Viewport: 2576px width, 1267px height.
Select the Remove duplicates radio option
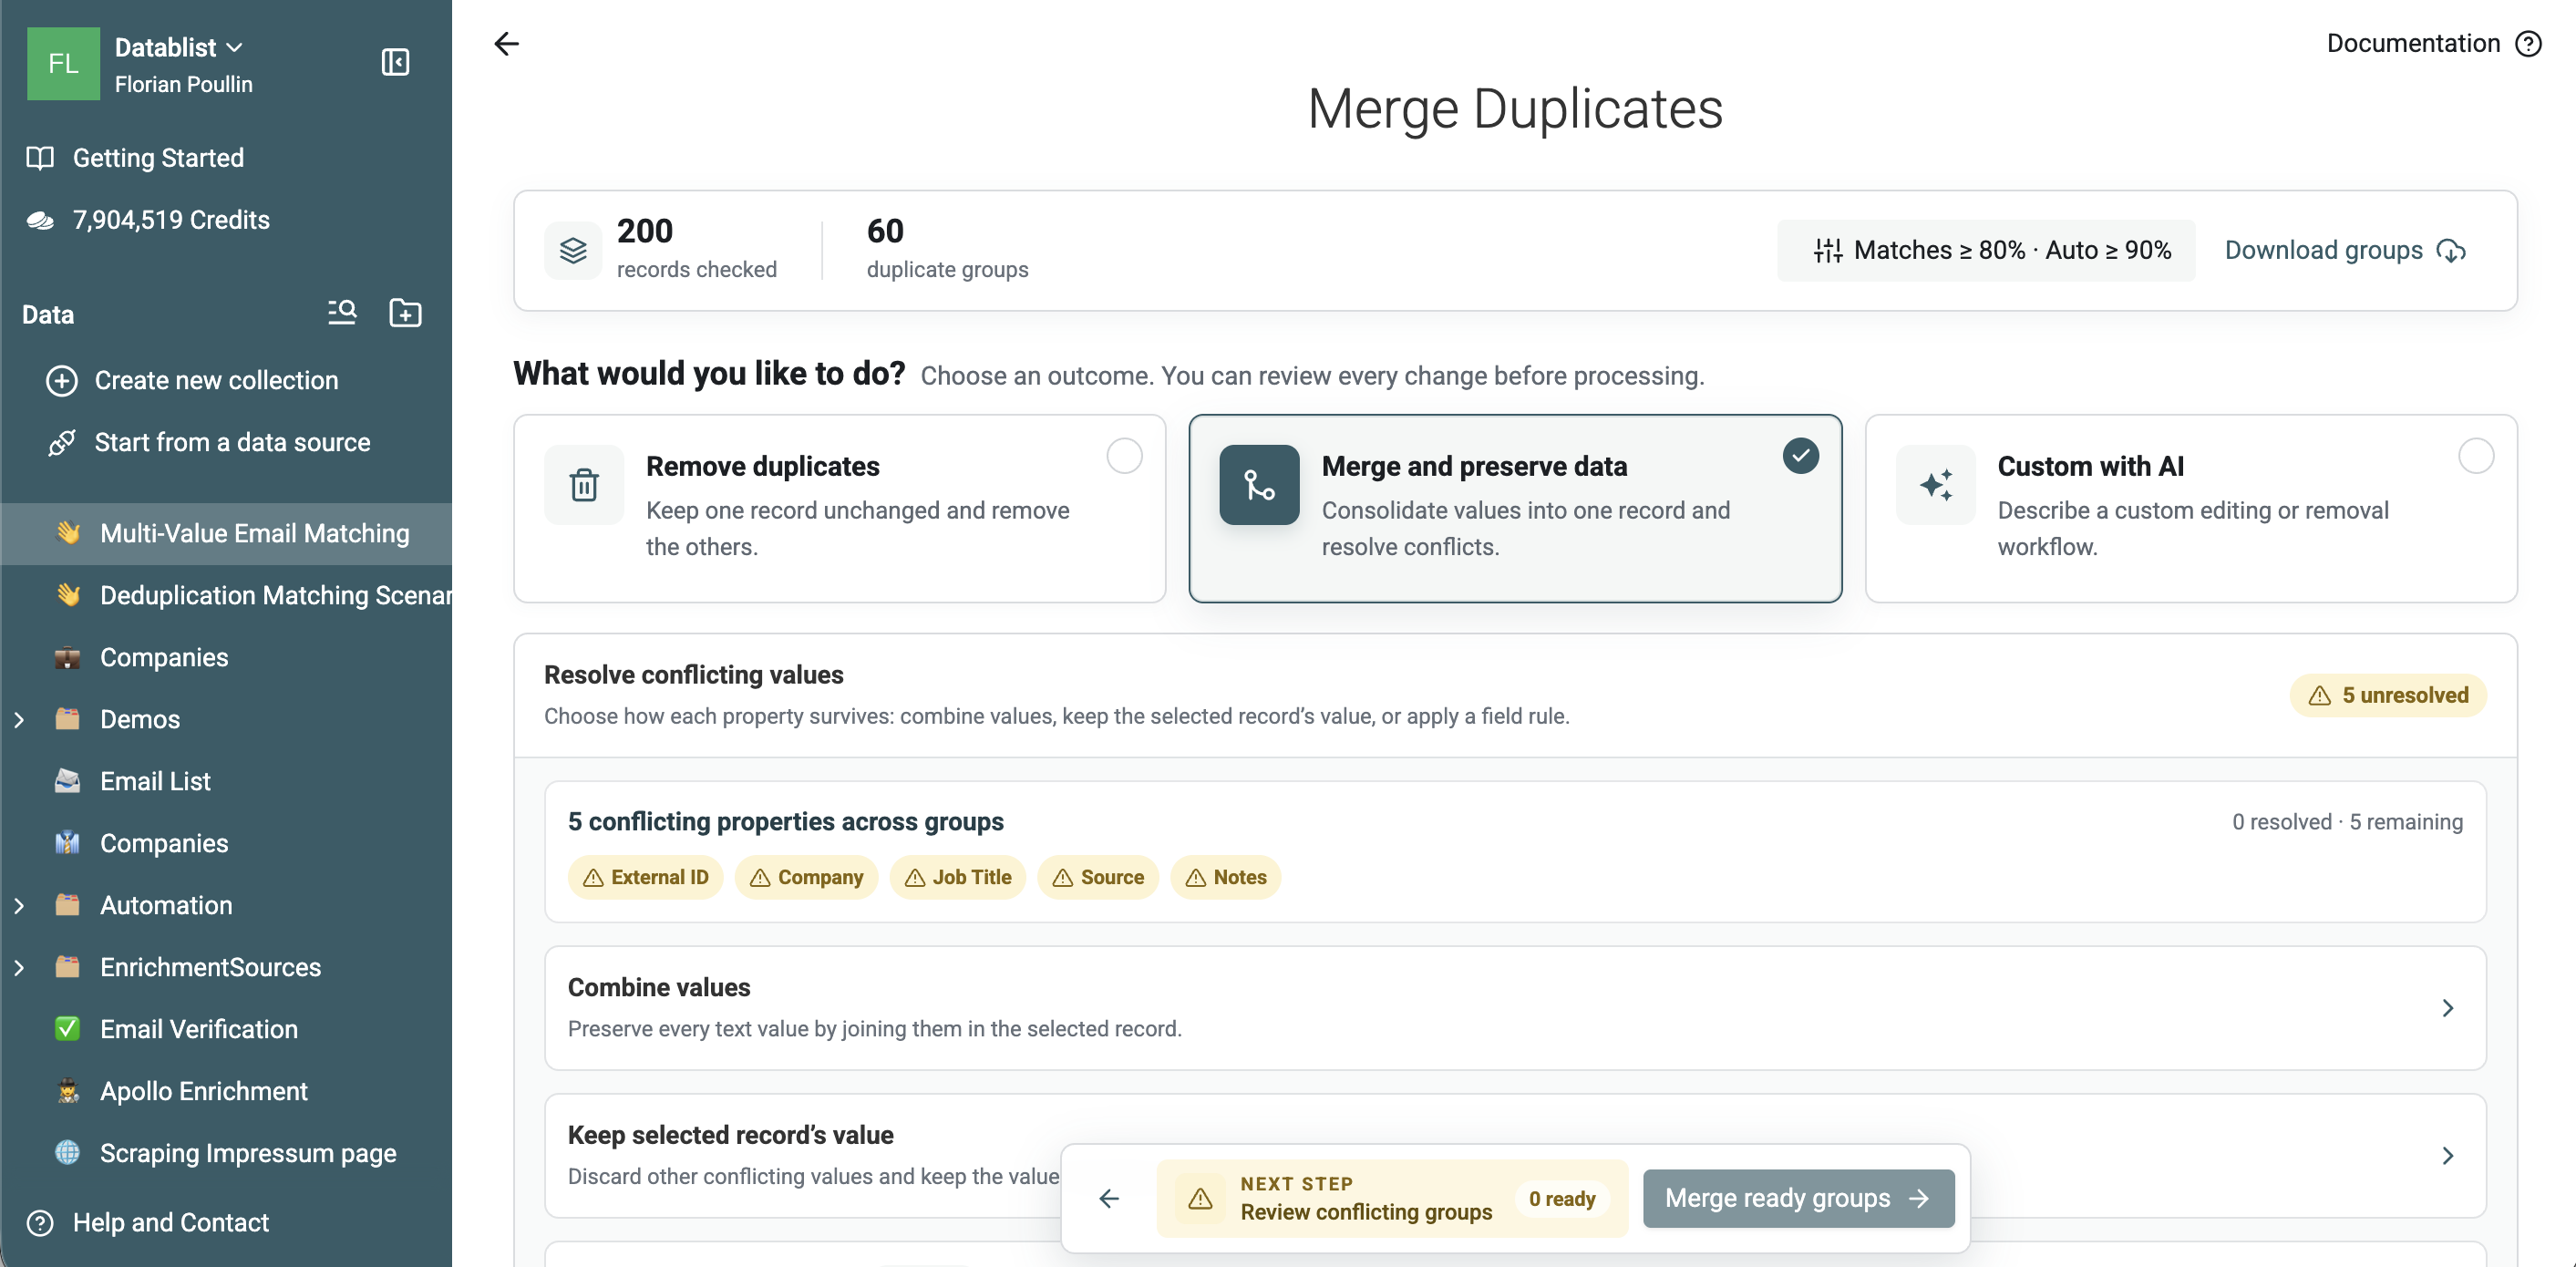pyautogui.click(x=1124, y=456)
